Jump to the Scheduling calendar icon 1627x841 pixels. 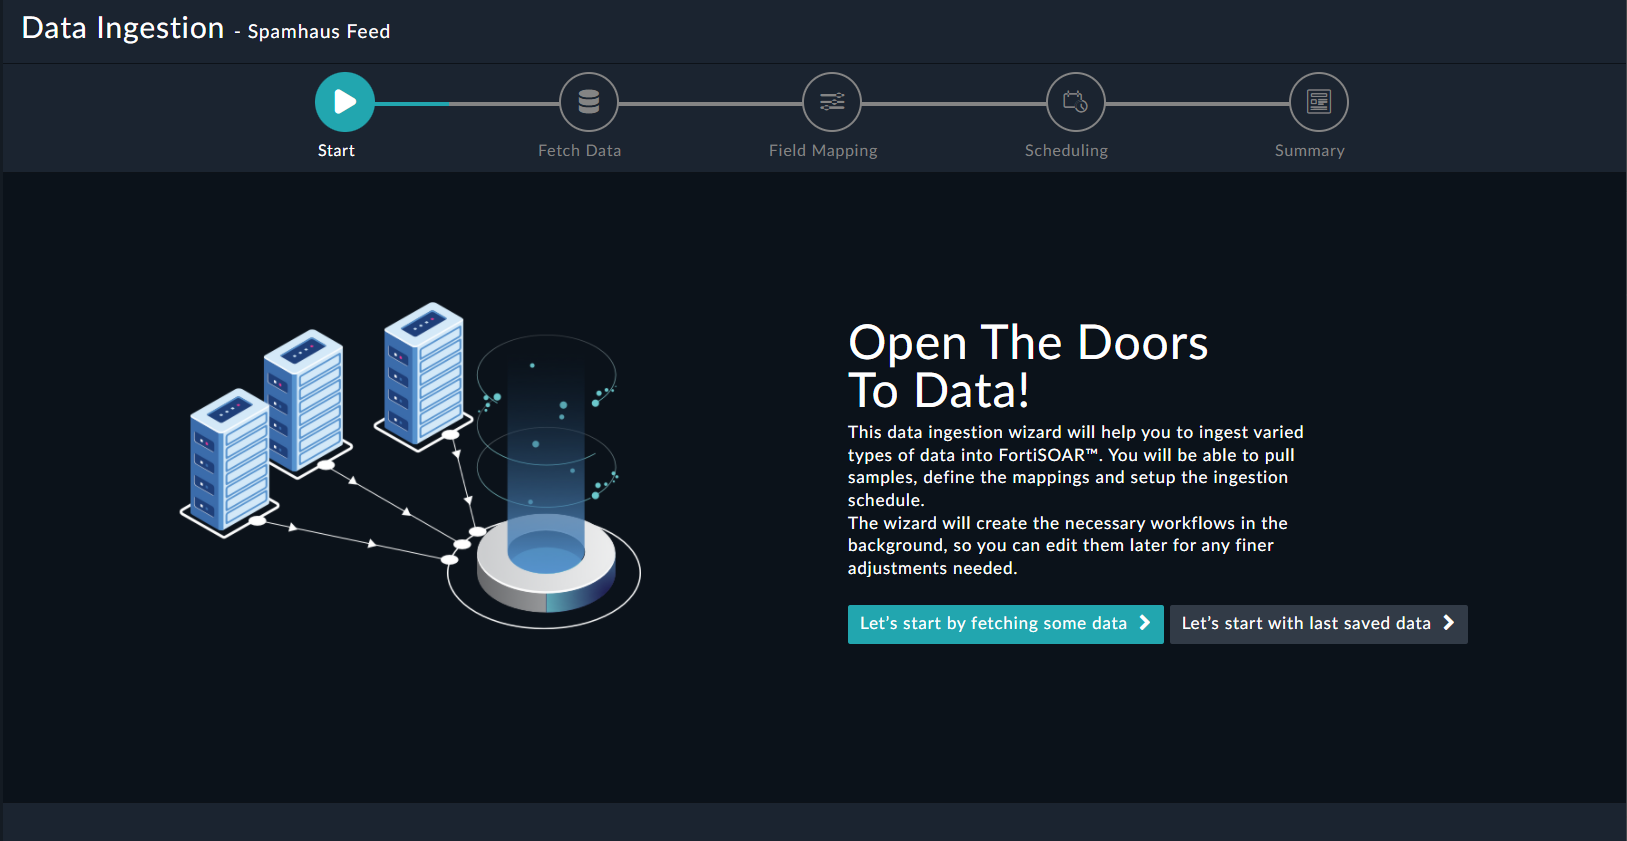[x=1076, y=102]
